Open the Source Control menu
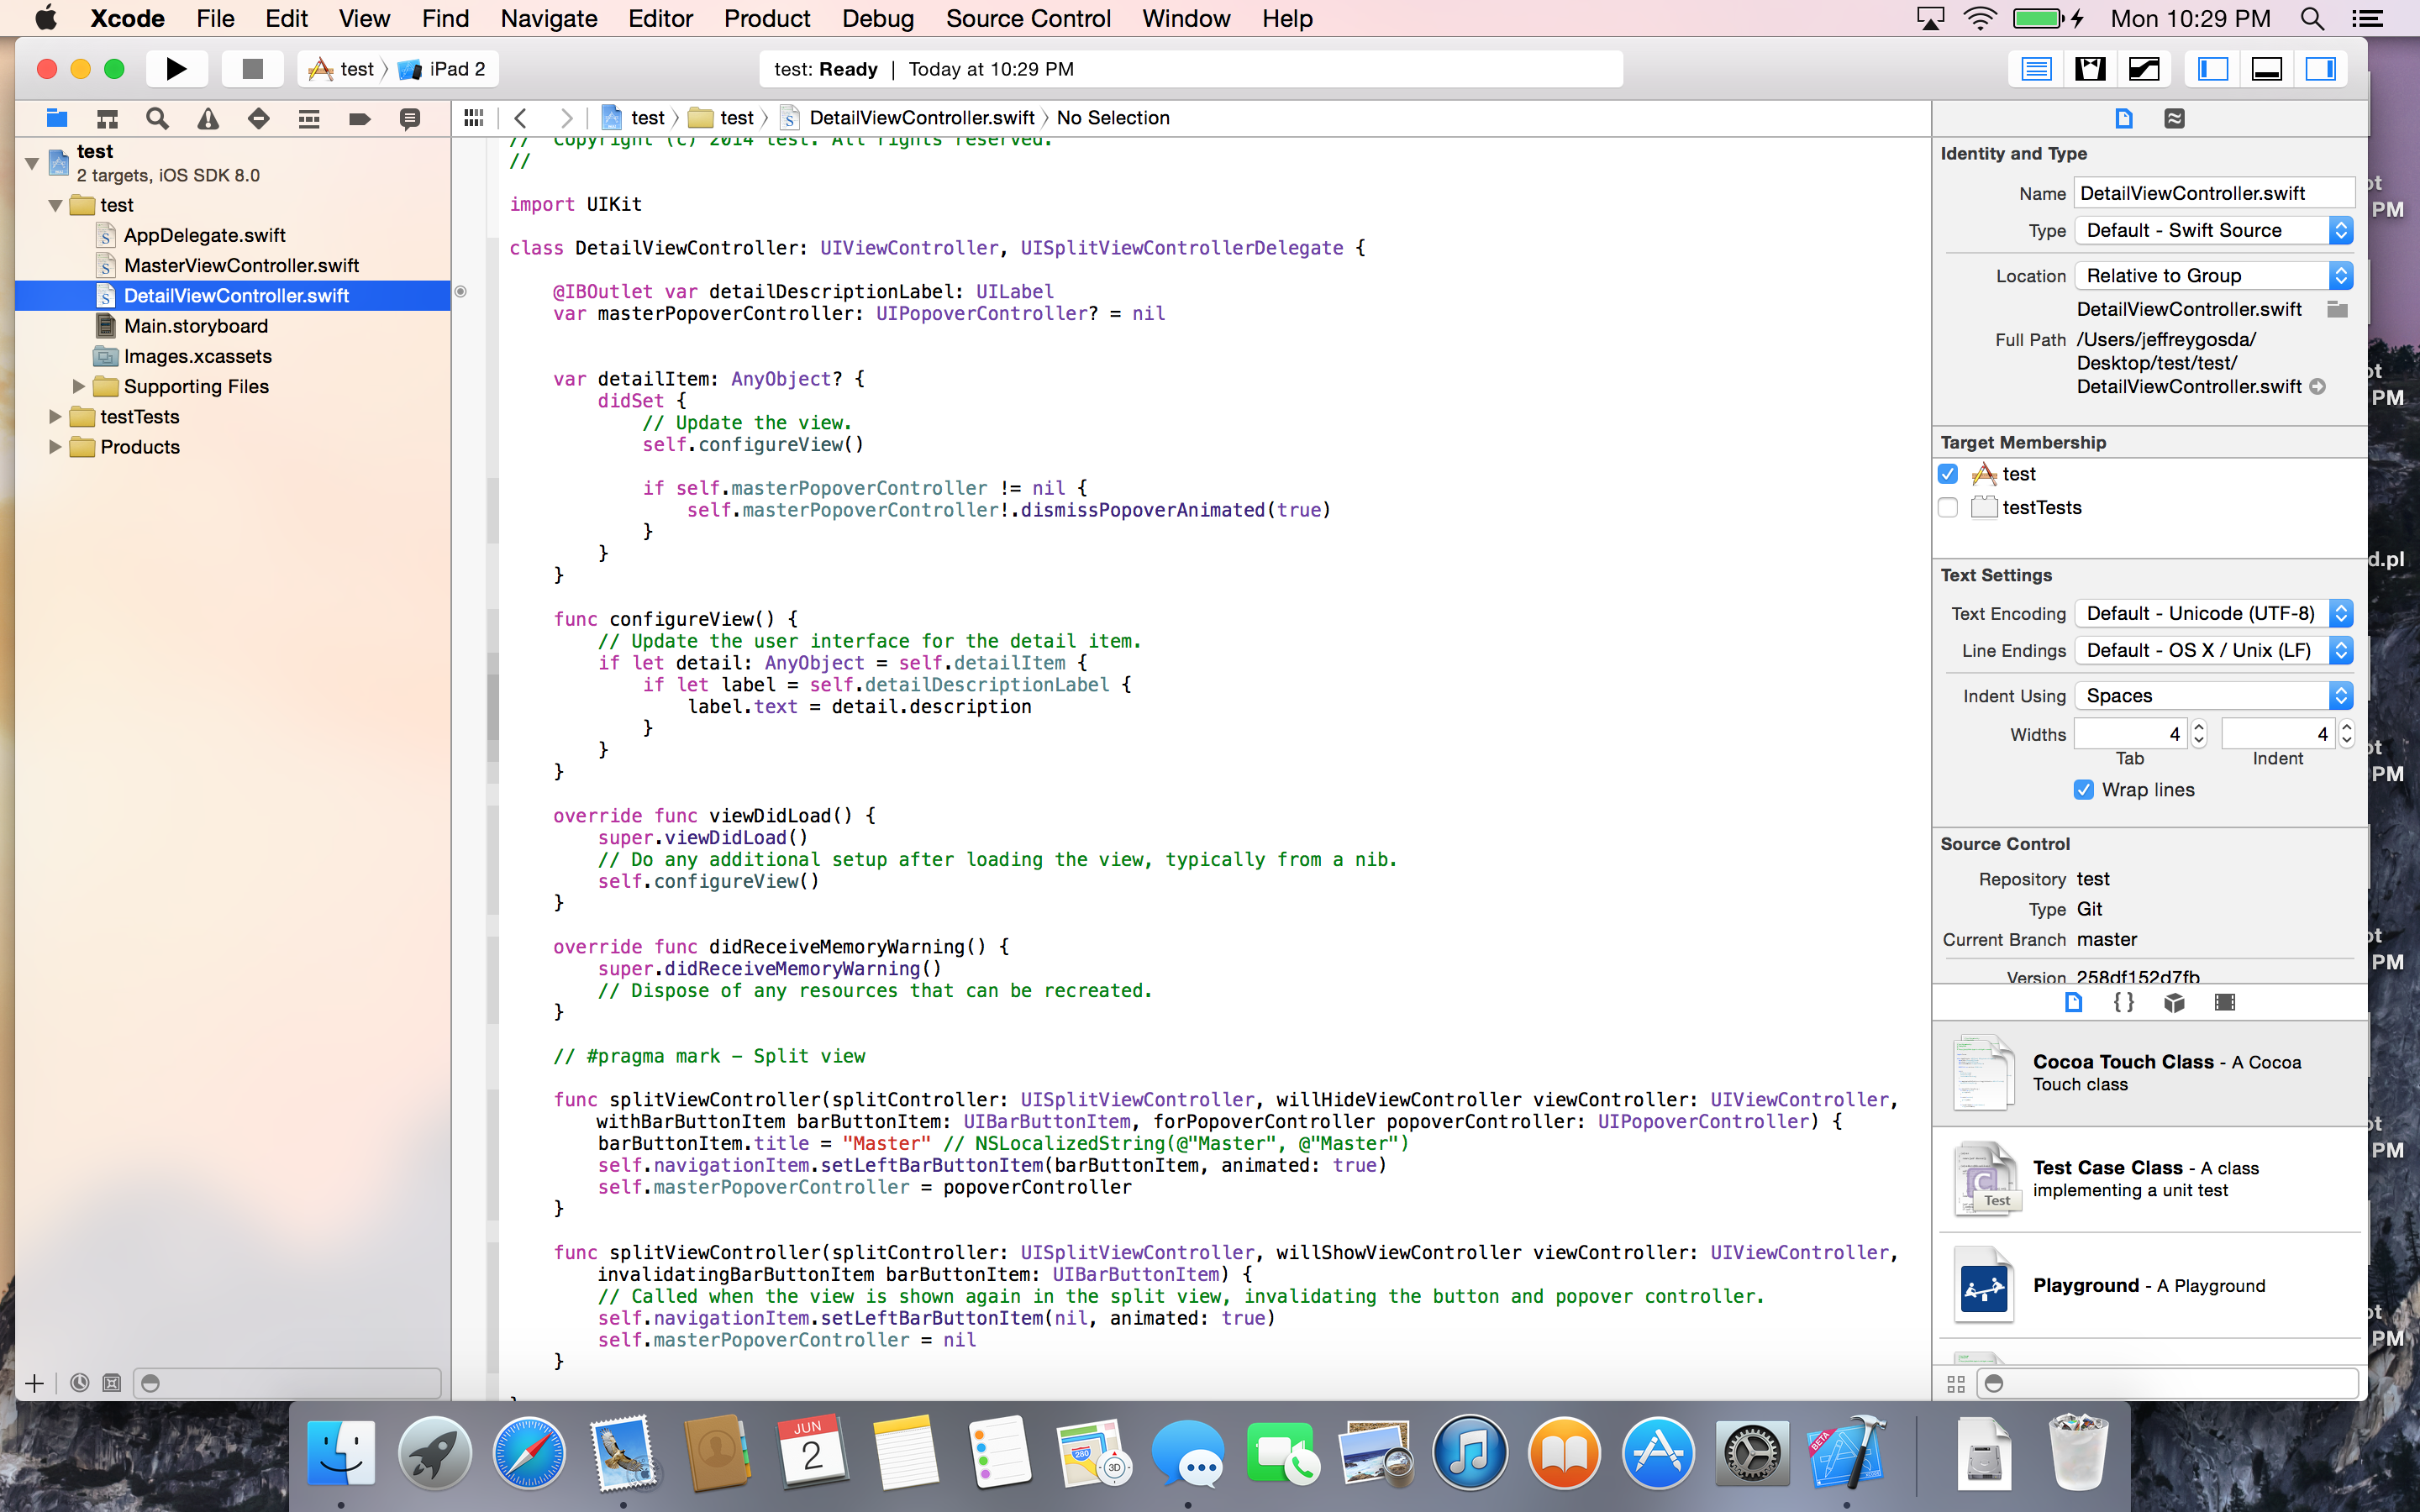 [1028, 18]
